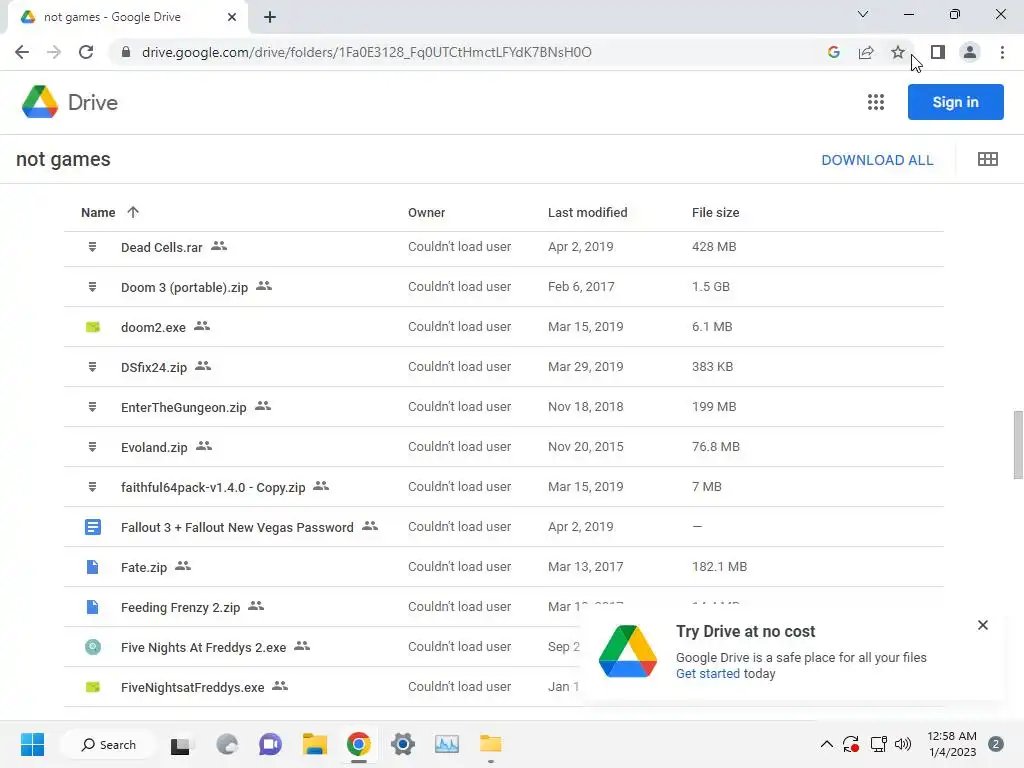Toggle Chrome side panel icon
Image resolution: width=1024 pixels, height=768 pixels.
click(x=937, y=52)
